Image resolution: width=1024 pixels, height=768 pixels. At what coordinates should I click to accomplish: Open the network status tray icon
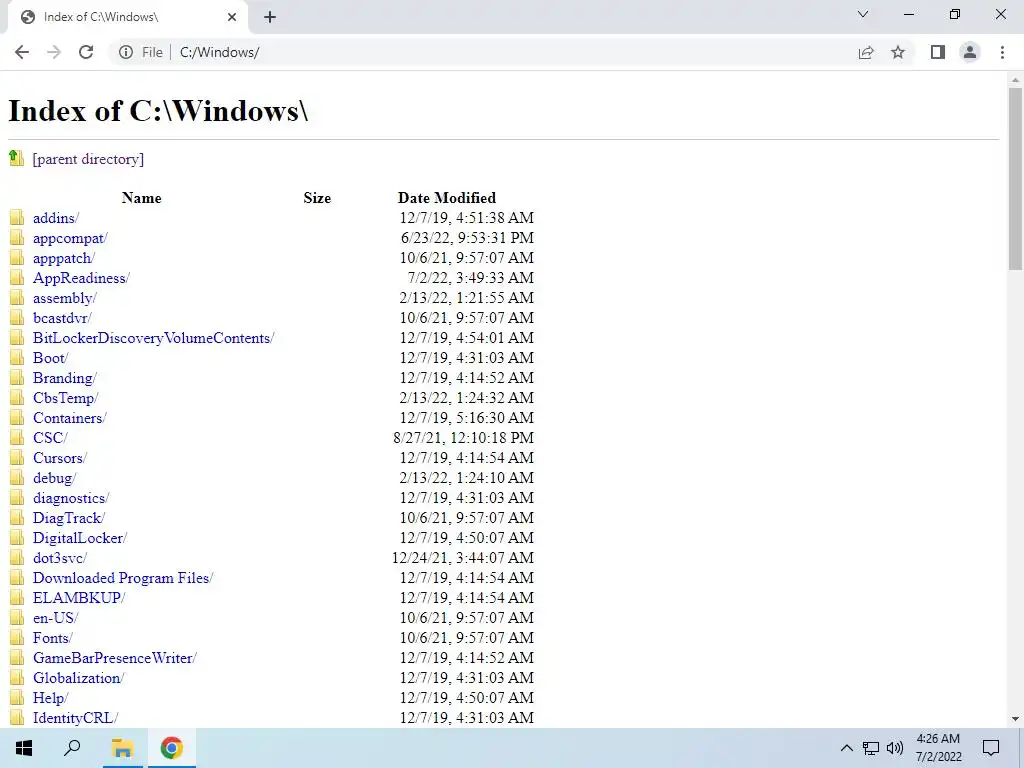(x=871, y=748)
